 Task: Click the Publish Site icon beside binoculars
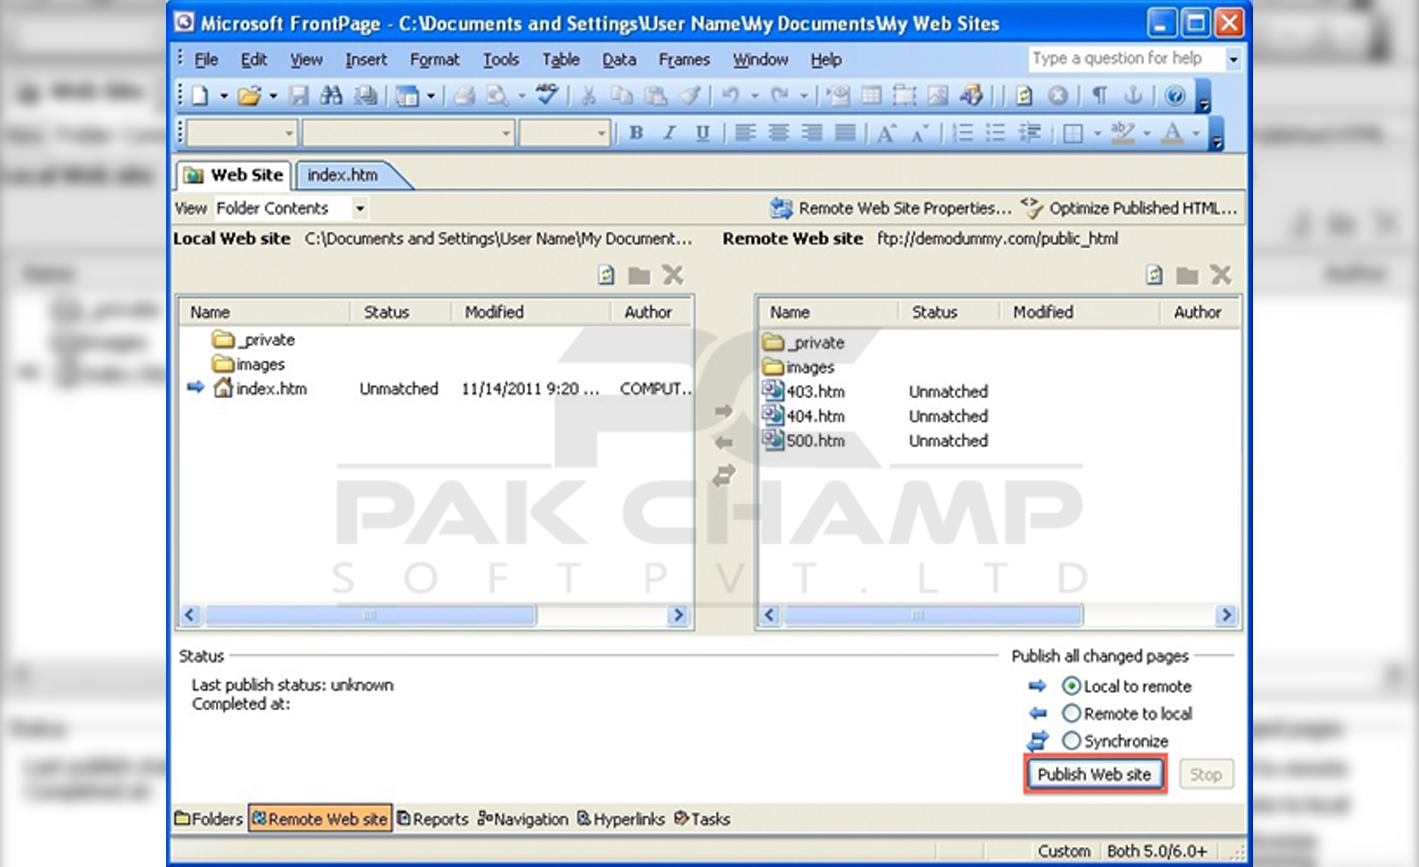(x=366, y=96)
